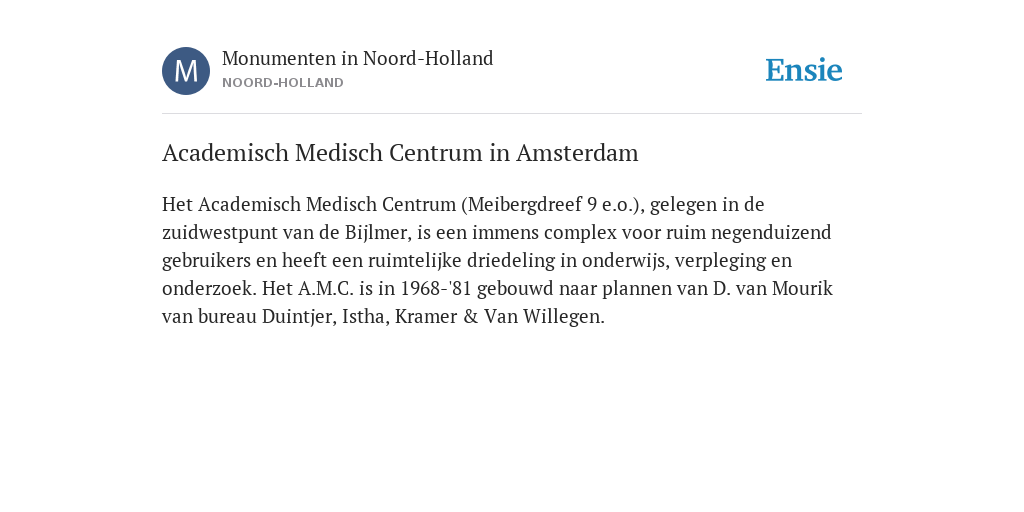The image size is (1024, 512).
Task: Click the name "D. van Mourik"
Action: [x=773, y=289]
